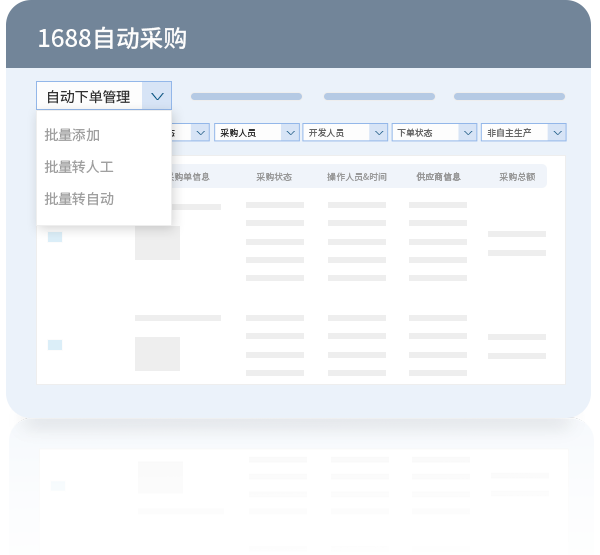Expand the 下单状态 filter dropdown
This screenshot has width=600, height=555.
click(434, 132)
